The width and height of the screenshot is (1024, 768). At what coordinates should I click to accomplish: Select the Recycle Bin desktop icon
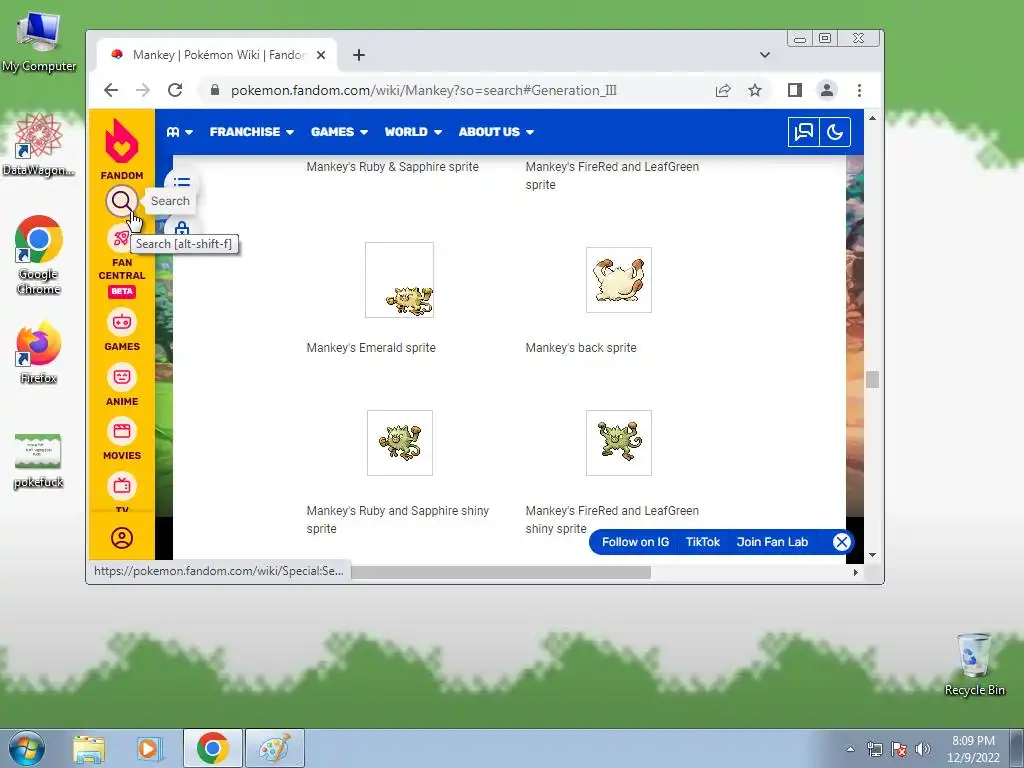click(974, 664)
